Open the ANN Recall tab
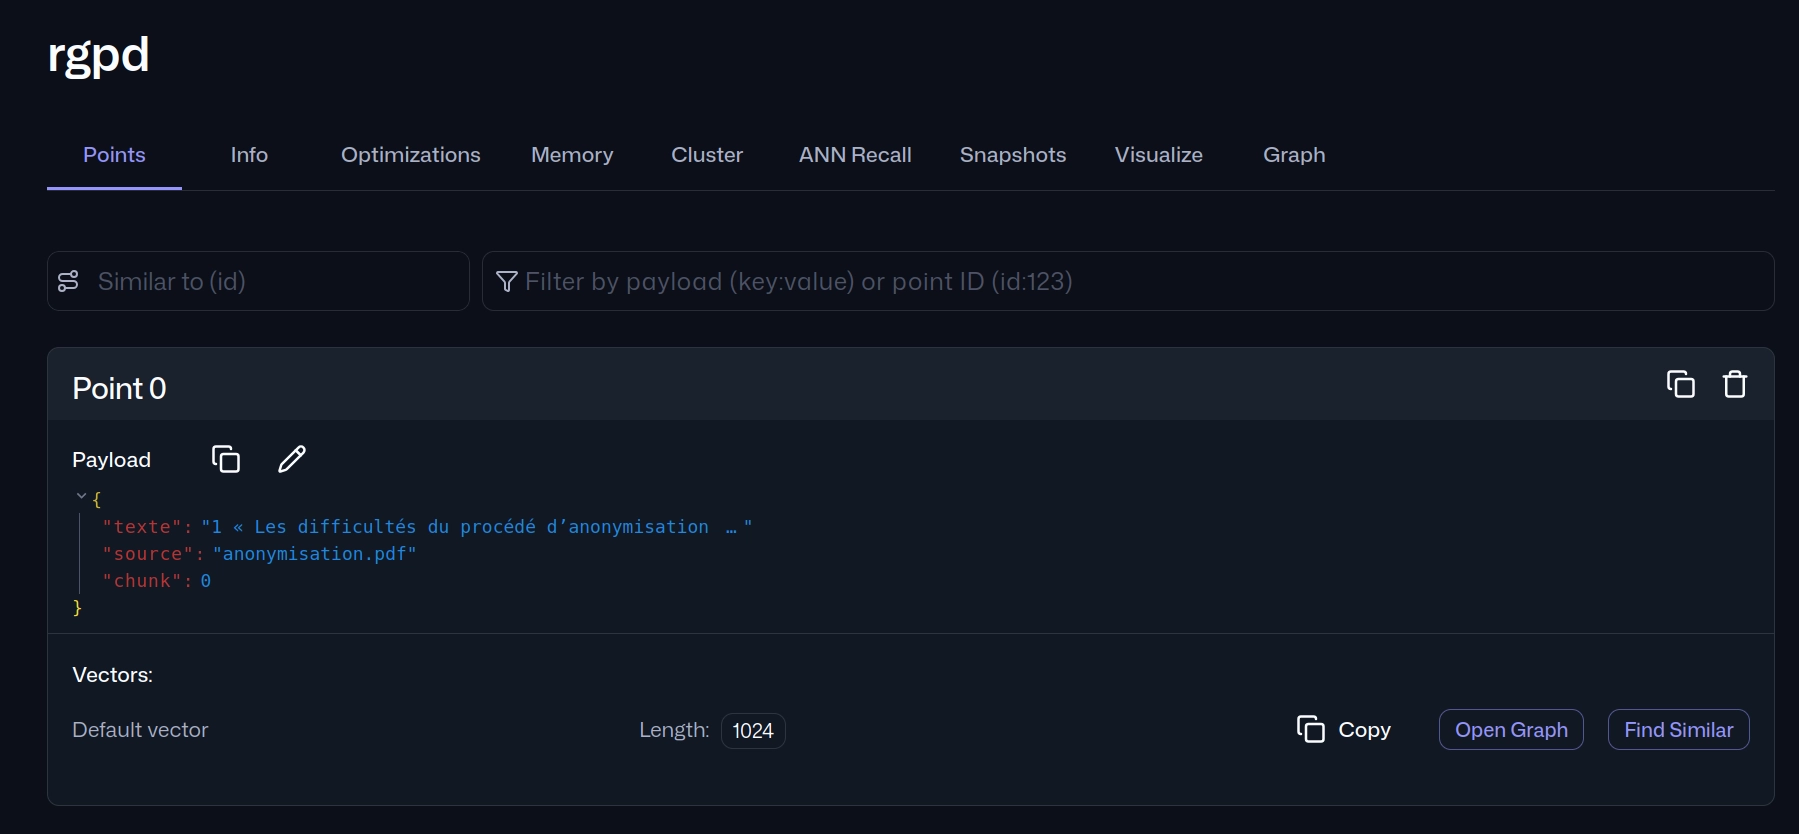The image size is (1799, 834). pyautogui.click(x=855, y=155)
